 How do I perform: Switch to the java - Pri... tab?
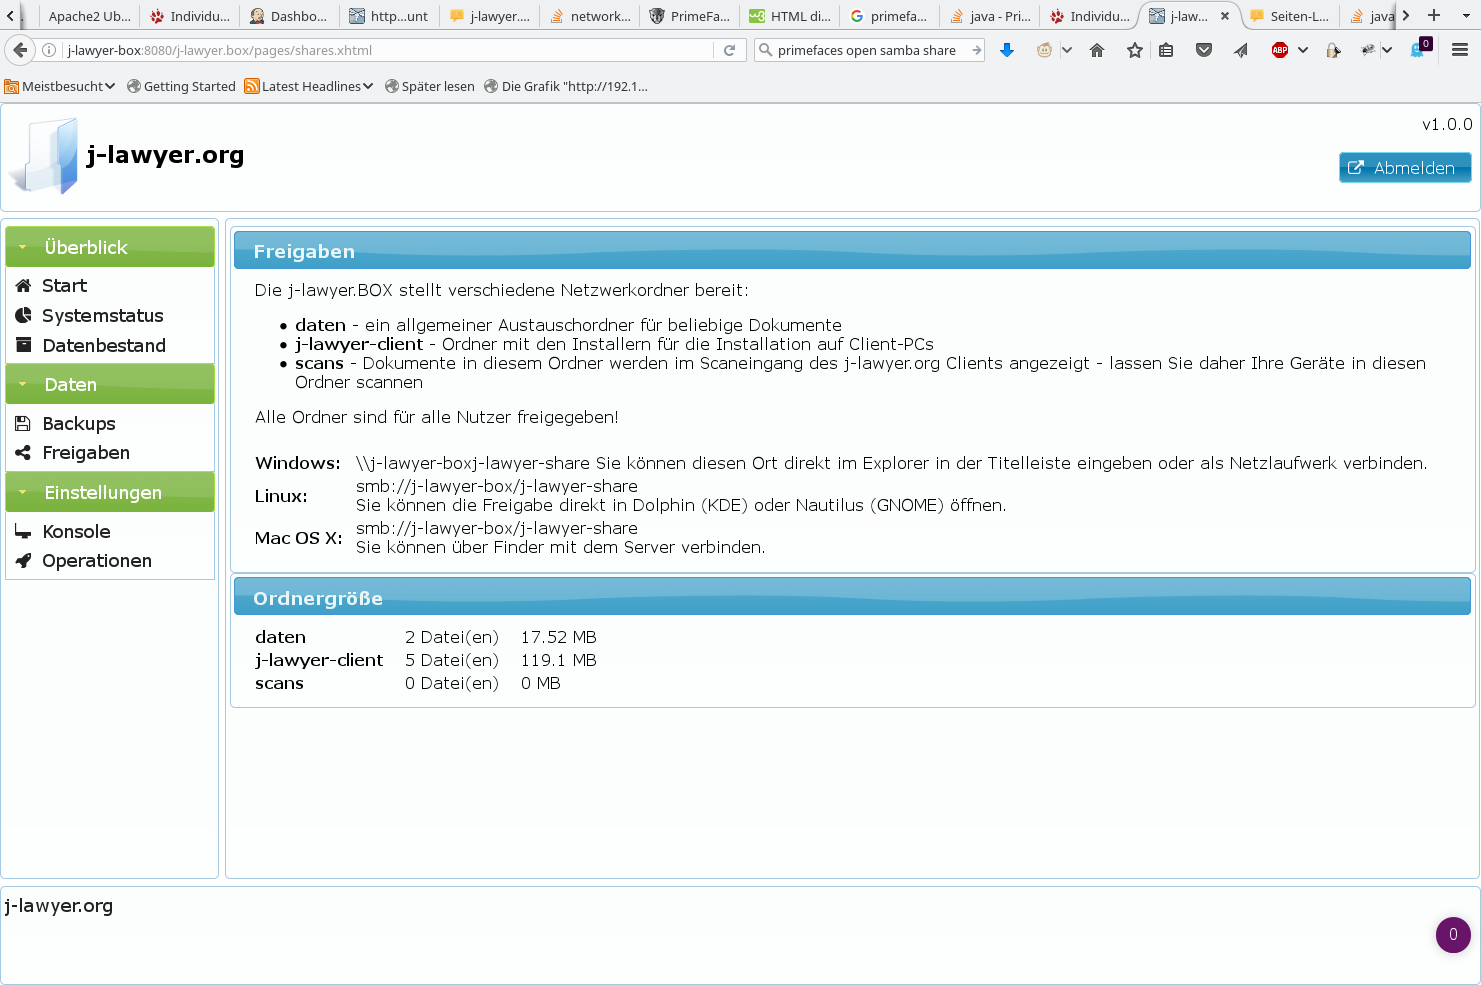pyautogui.click(x=990, y=16)
